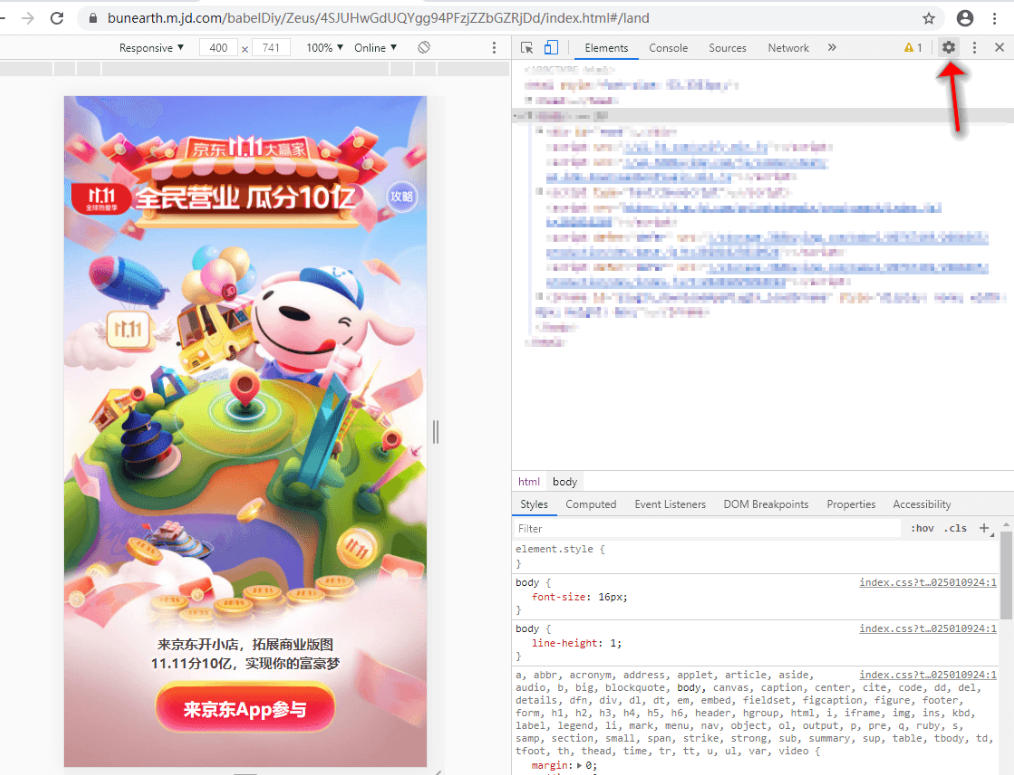Switch to the Network tab
This screenshot has height=775, width=1014.
click(788, 48)
